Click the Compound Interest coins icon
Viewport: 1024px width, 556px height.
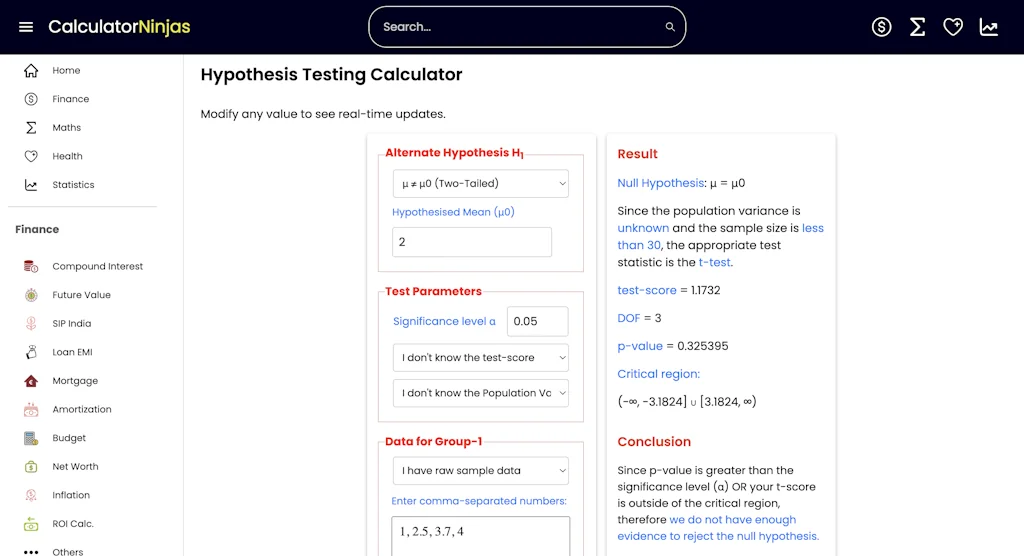click(31, 267)
